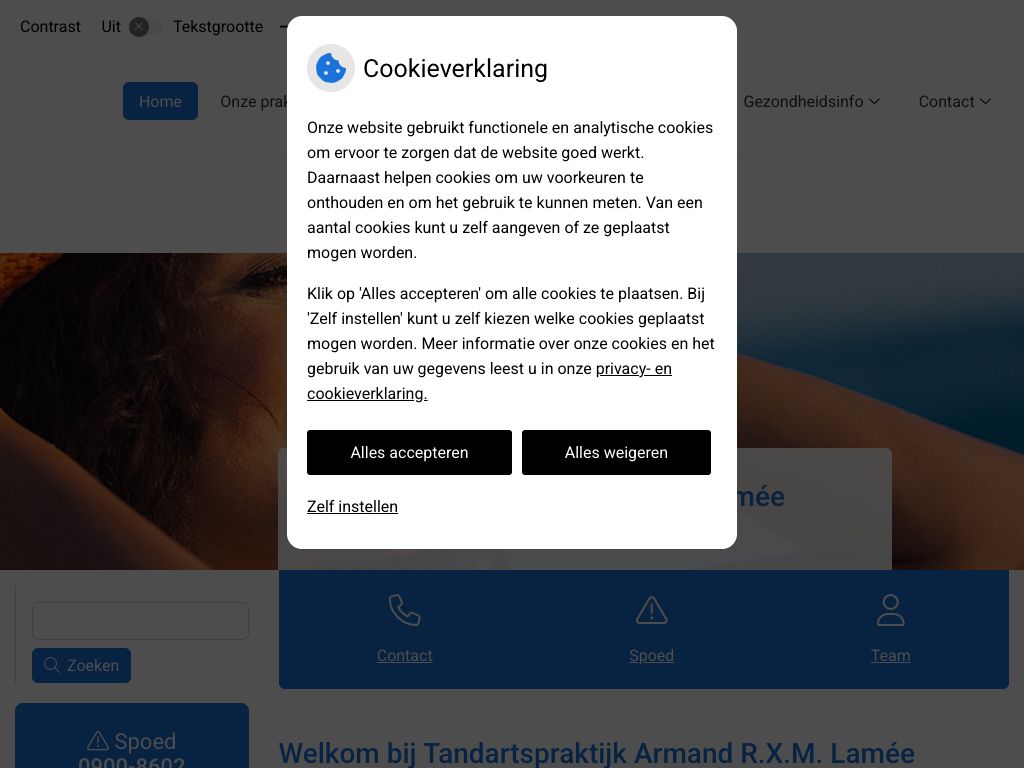Viewport: 1024px width, 768px height.
Task: Refuse all cookies with Alles weigeren
Action: coord(616,453)
